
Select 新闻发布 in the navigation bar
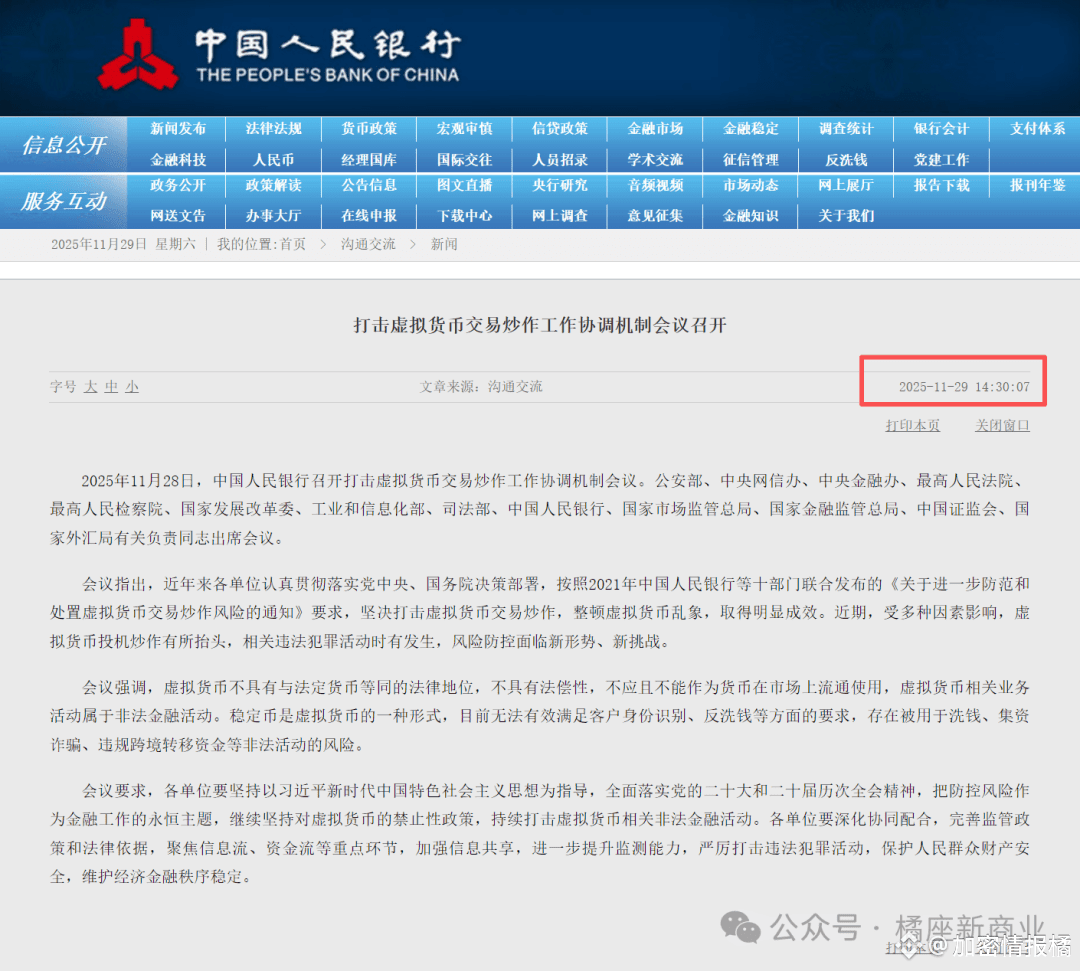179,128
